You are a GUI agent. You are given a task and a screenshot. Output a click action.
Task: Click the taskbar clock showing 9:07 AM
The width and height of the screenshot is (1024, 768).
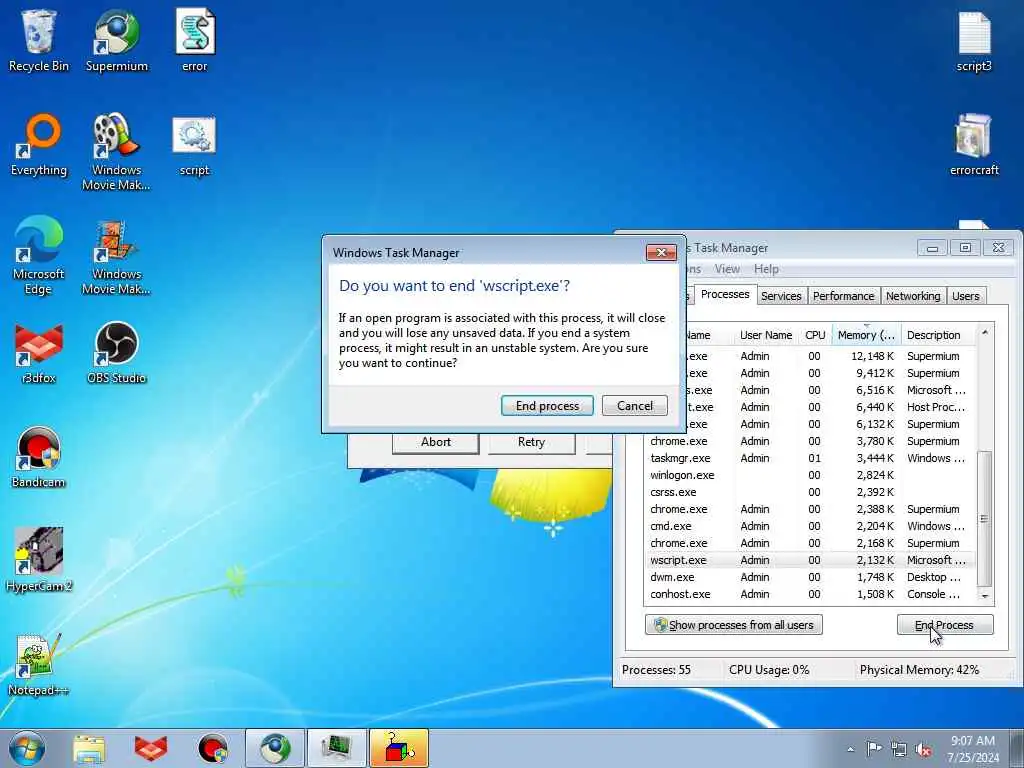(x=973, y=749)
